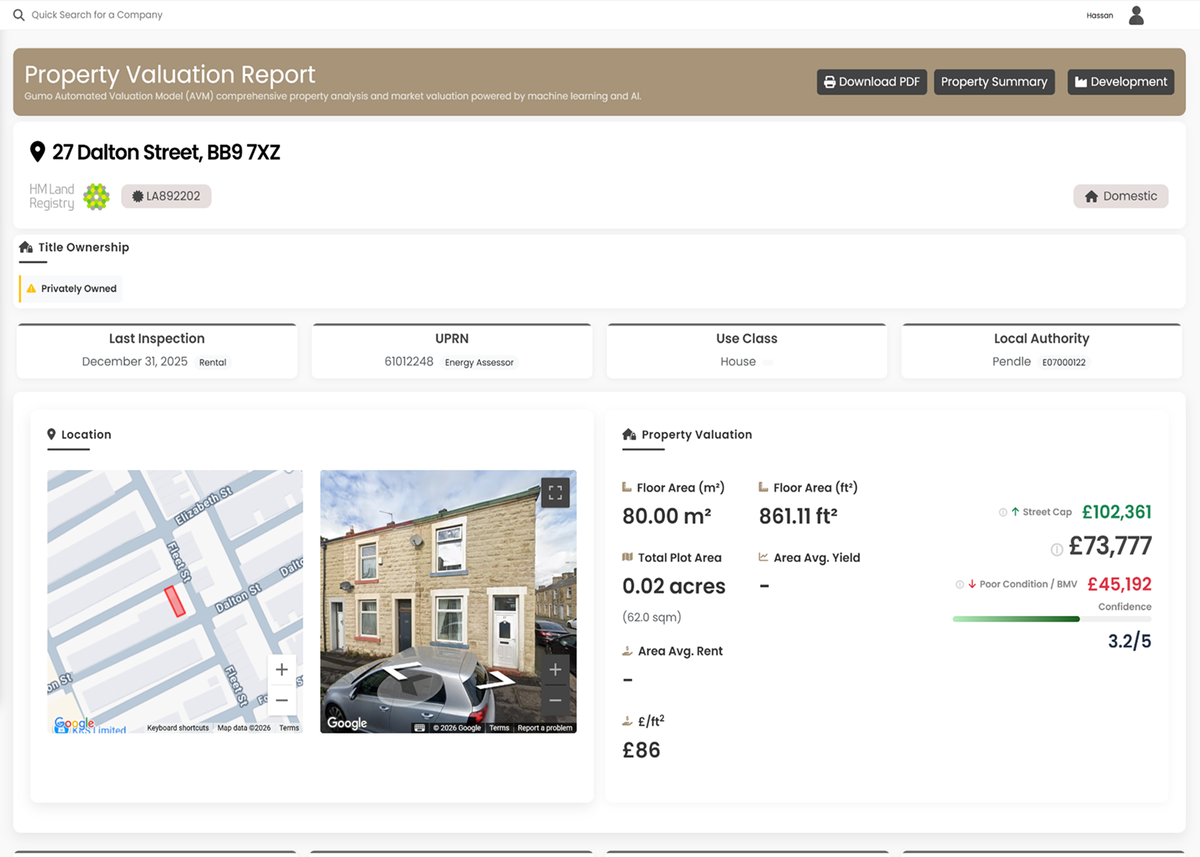The image size is (1200, 857).
Task: Download the report as PDF
Action: (x=871, y=82)
